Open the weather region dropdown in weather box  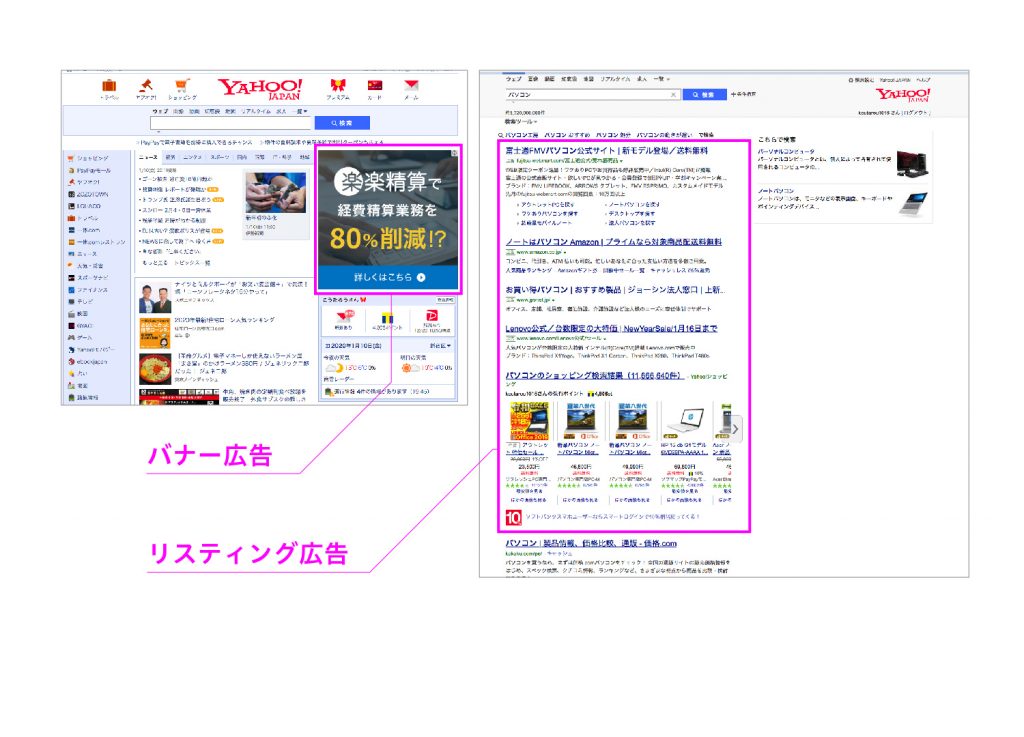(440, 346)
